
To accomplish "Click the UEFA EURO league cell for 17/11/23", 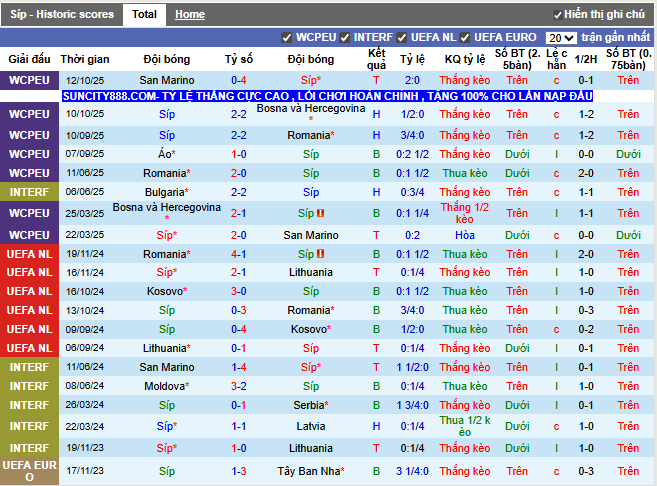I will click(x=29, y=471).
